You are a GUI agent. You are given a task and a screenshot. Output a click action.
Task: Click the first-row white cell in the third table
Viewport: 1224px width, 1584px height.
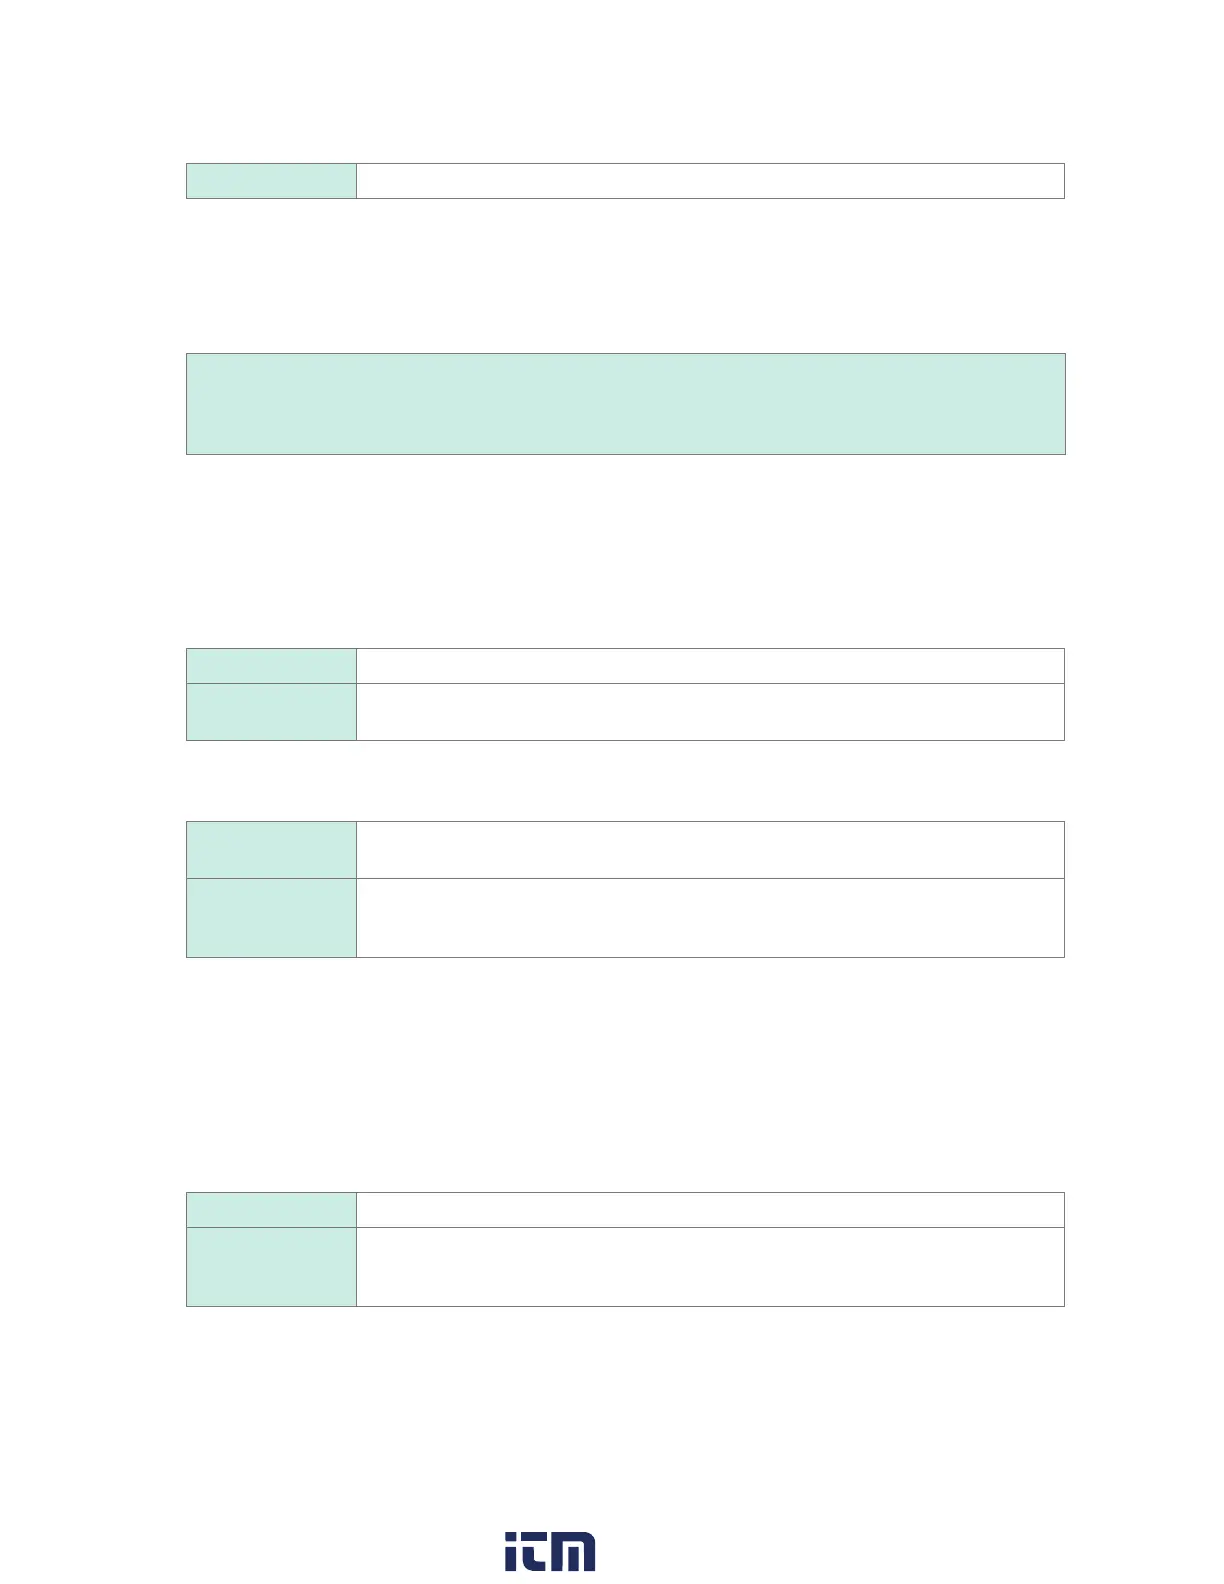710,850
